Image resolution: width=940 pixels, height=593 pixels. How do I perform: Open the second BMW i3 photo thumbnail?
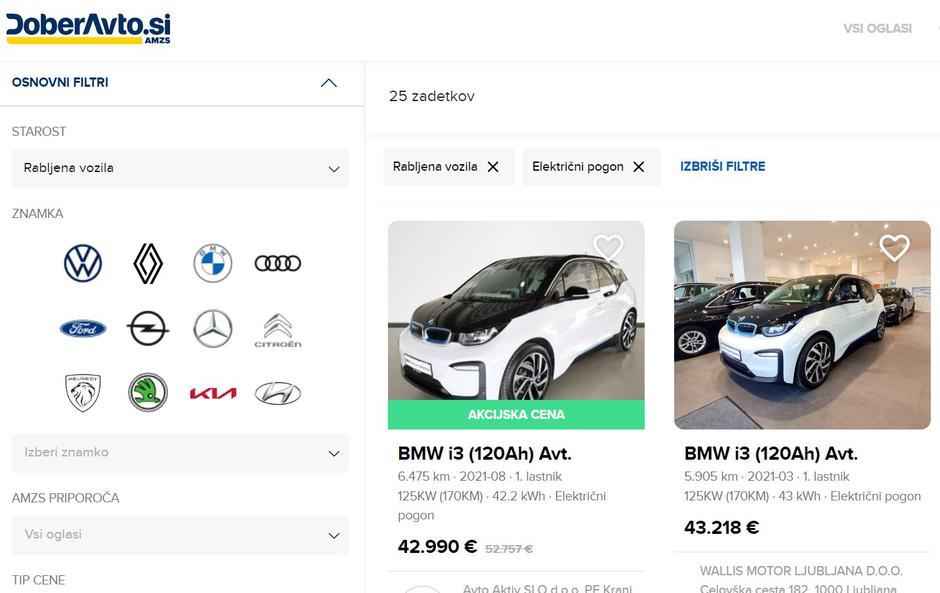click(x=803, y=324)
